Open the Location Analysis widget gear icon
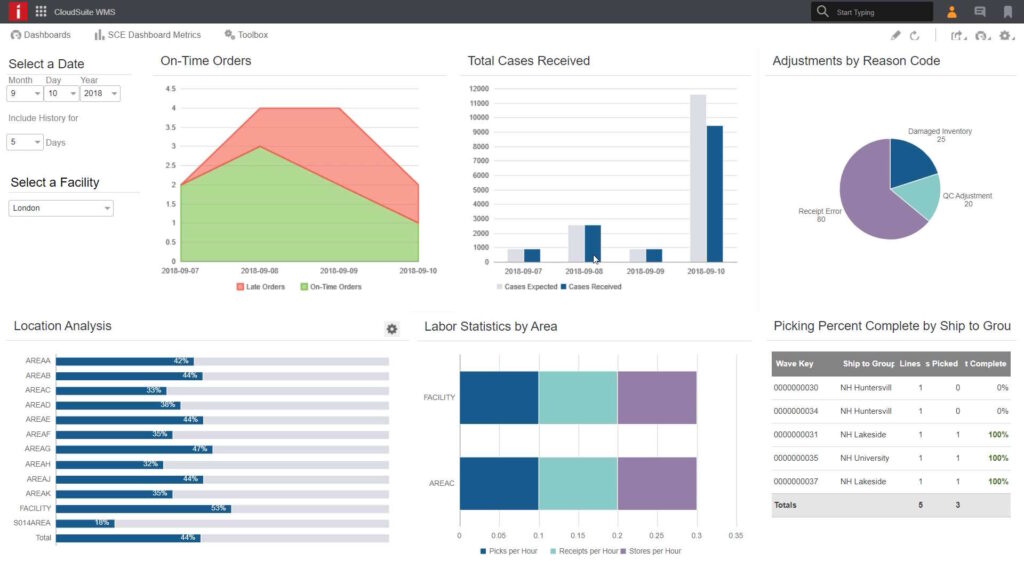1024x576 pixels. coord(392,329)
